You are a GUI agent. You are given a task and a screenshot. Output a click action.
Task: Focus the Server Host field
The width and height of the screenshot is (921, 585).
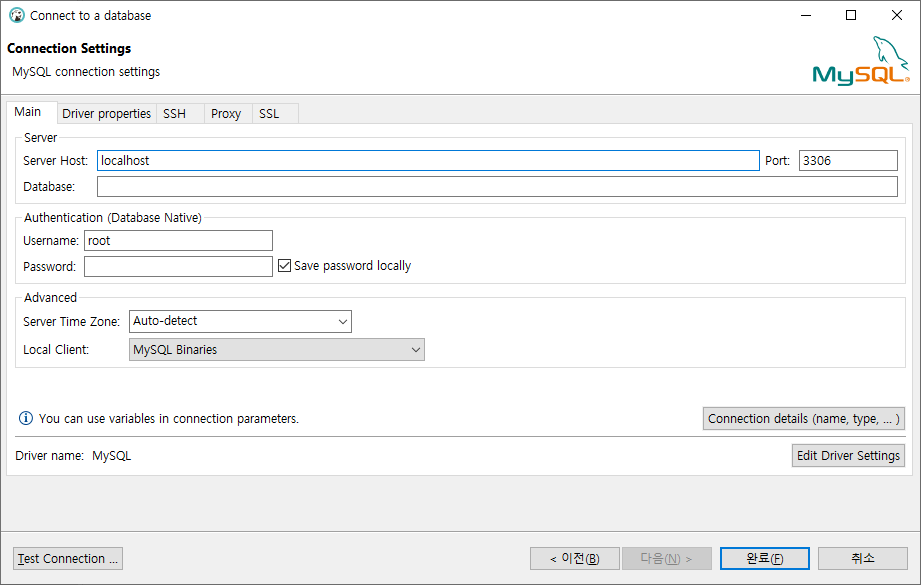[x=428, y=160]
